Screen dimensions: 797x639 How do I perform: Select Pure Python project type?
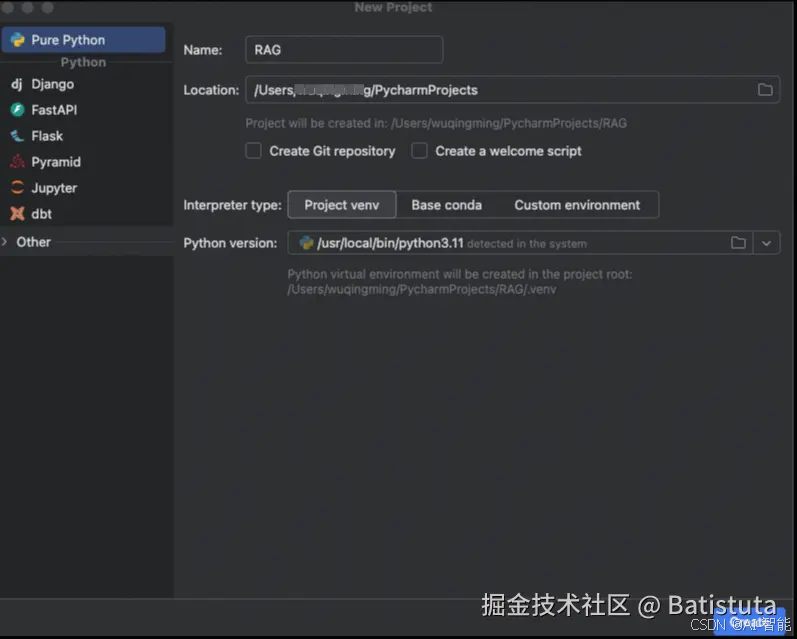[83, 40]
